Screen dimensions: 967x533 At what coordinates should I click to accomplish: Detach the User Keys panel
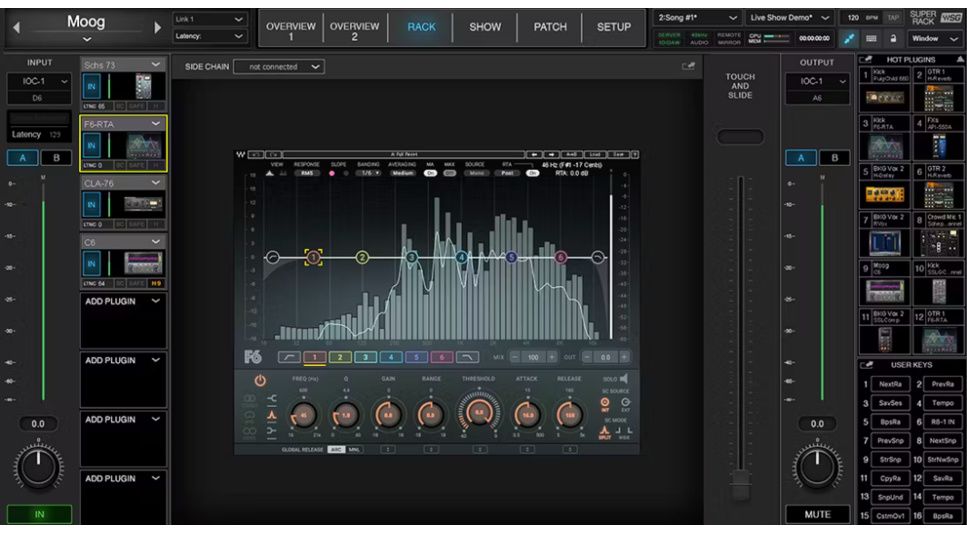point(866,365)
